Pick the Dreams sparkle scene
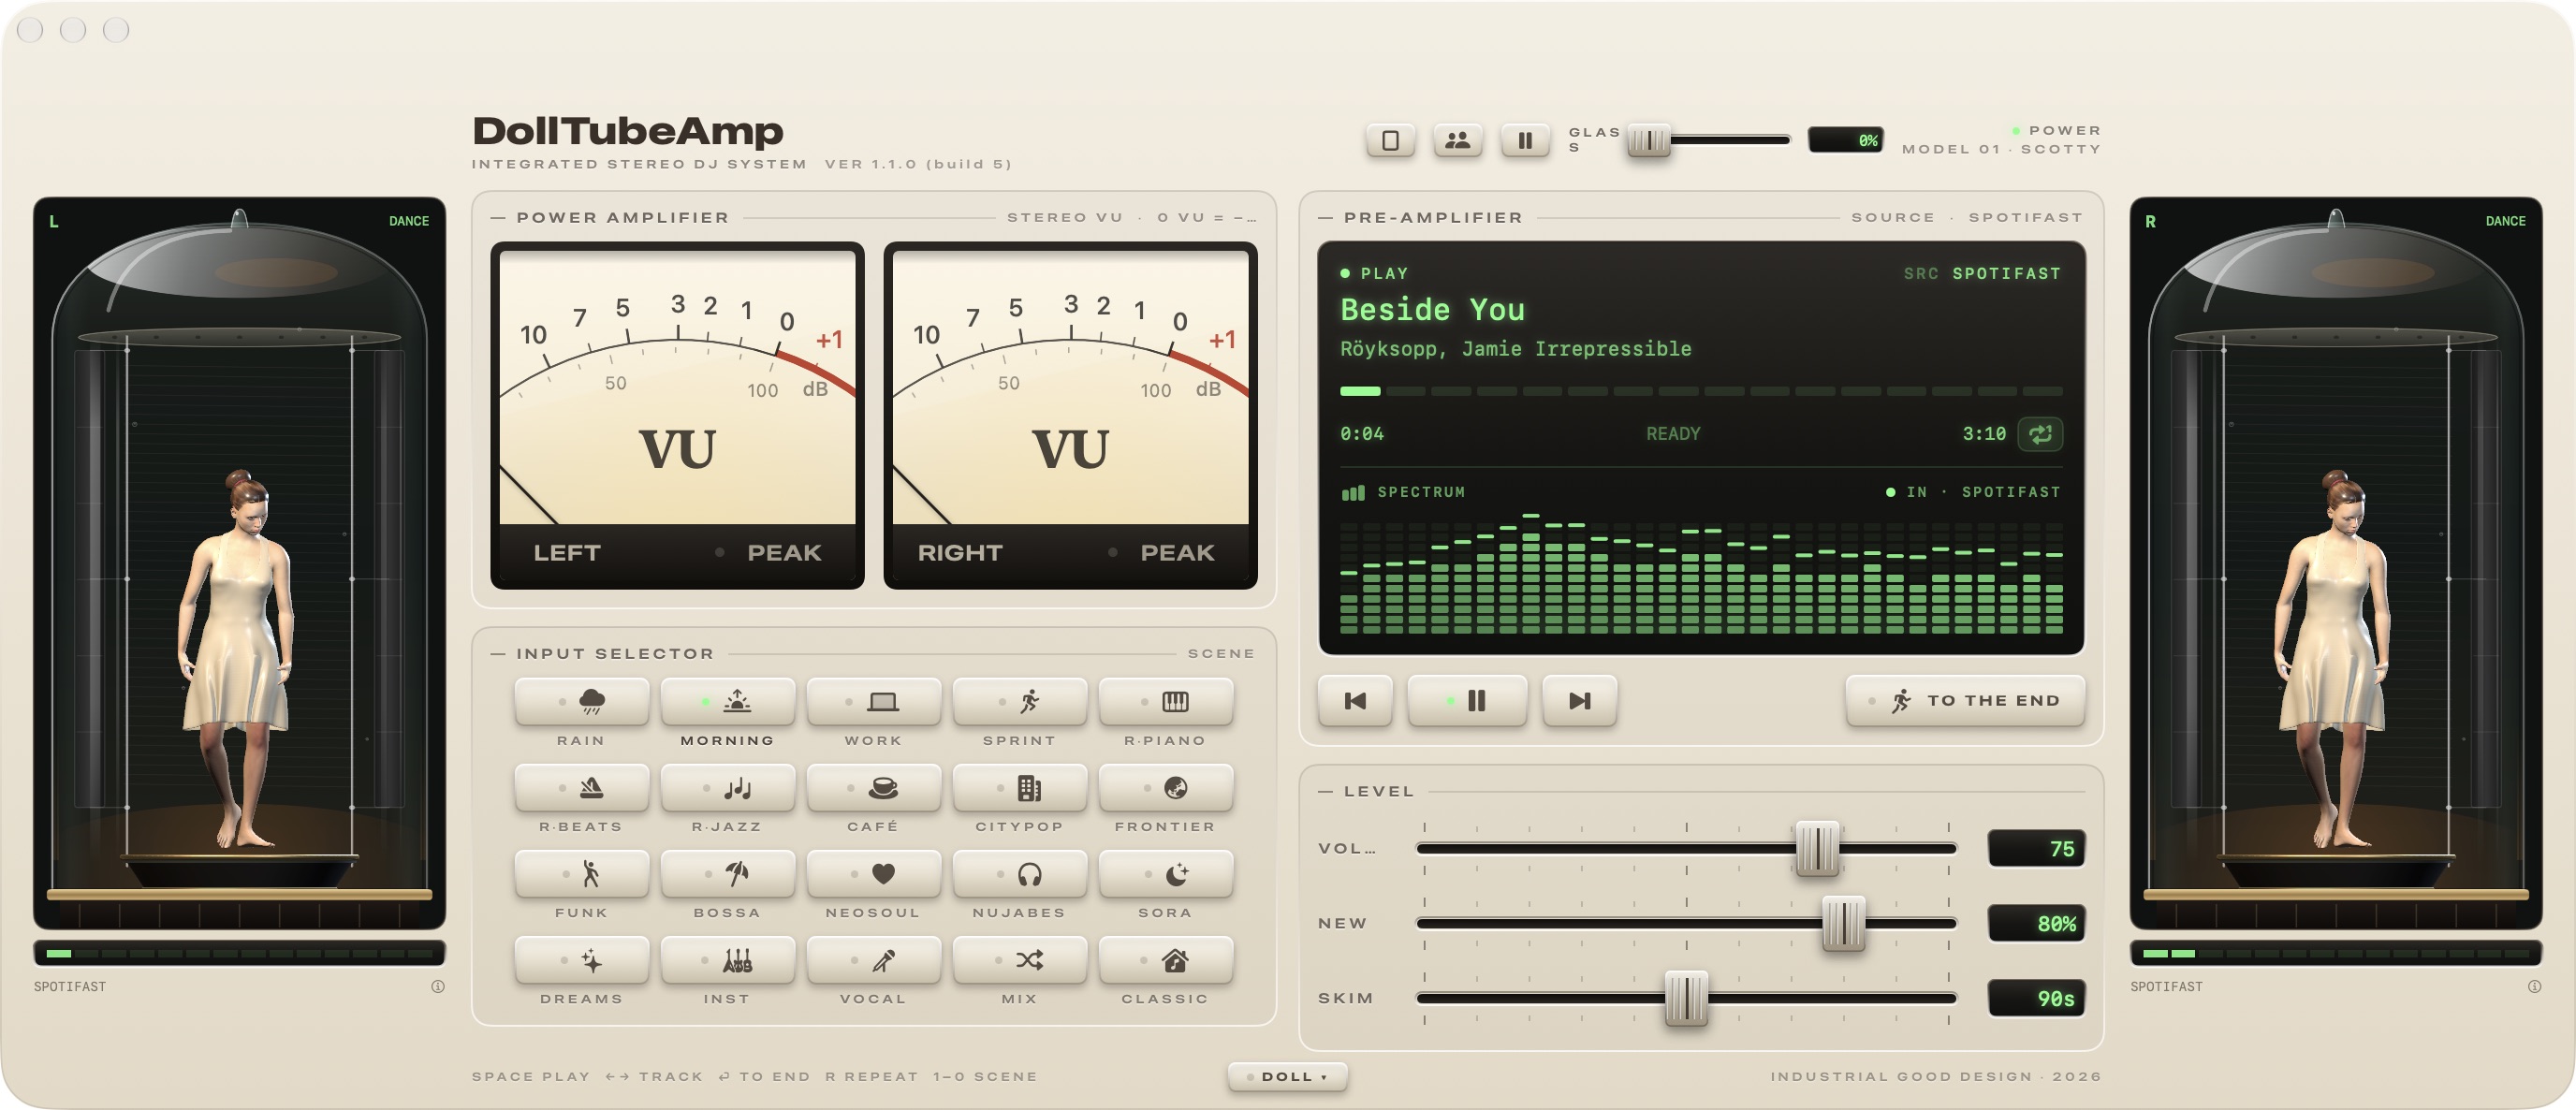This screenshot has height=1110, width=2576. tap(581, 960)
